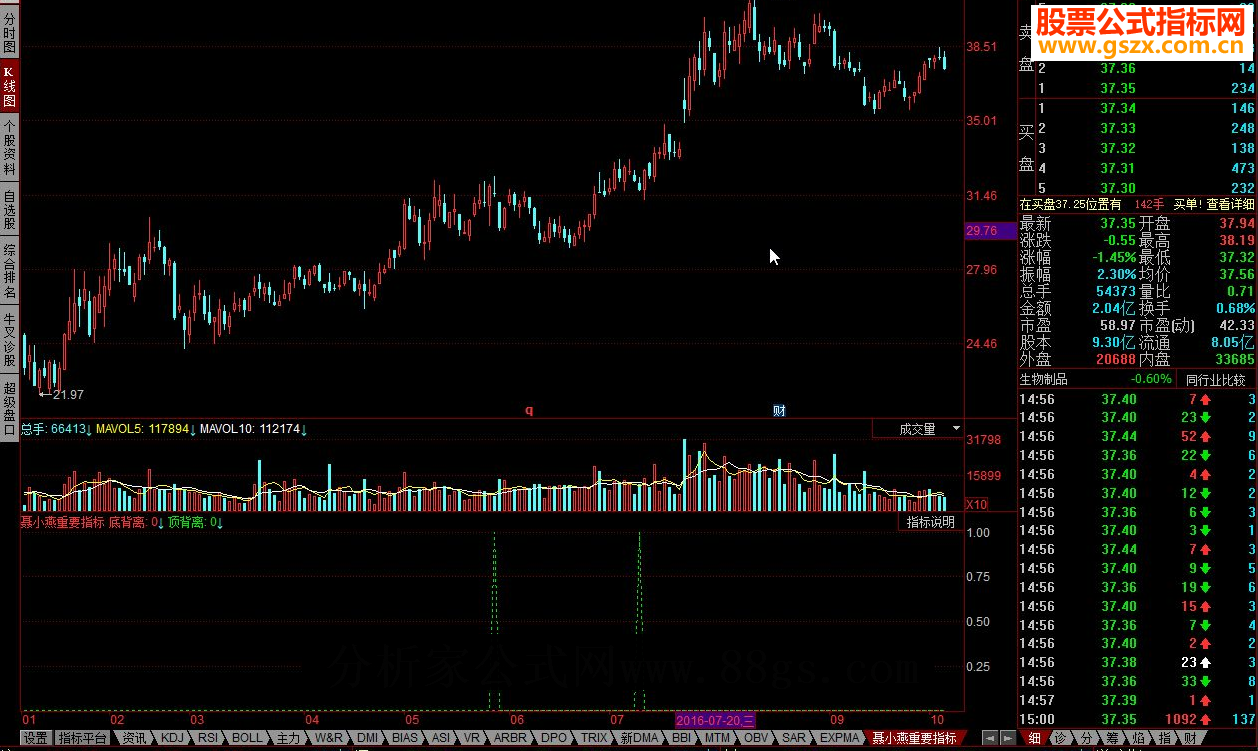Image resolution: width=1258 pixels, height=751 pixels.
Task: Select the TRIX indicator tab
Action: click(x=594, y=738)
